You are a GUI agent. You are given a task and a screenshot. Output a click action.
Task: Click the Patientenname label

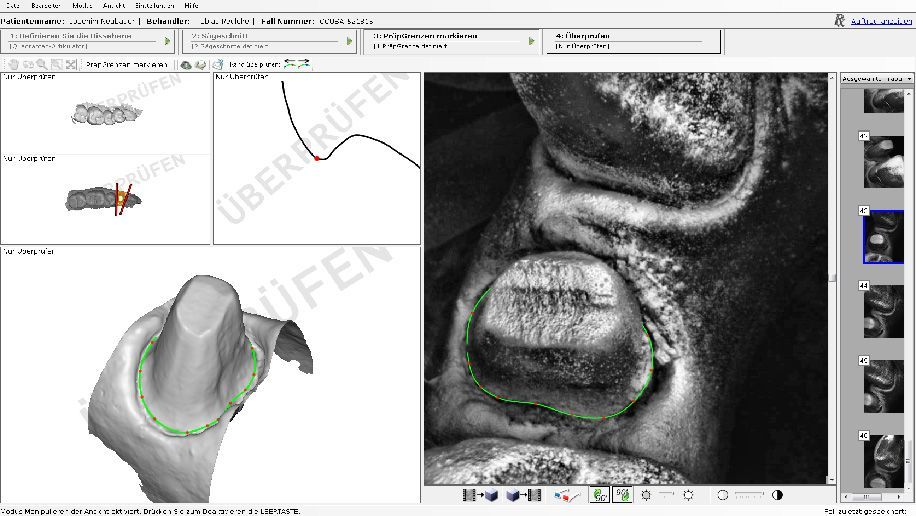(x=33, y=21)
